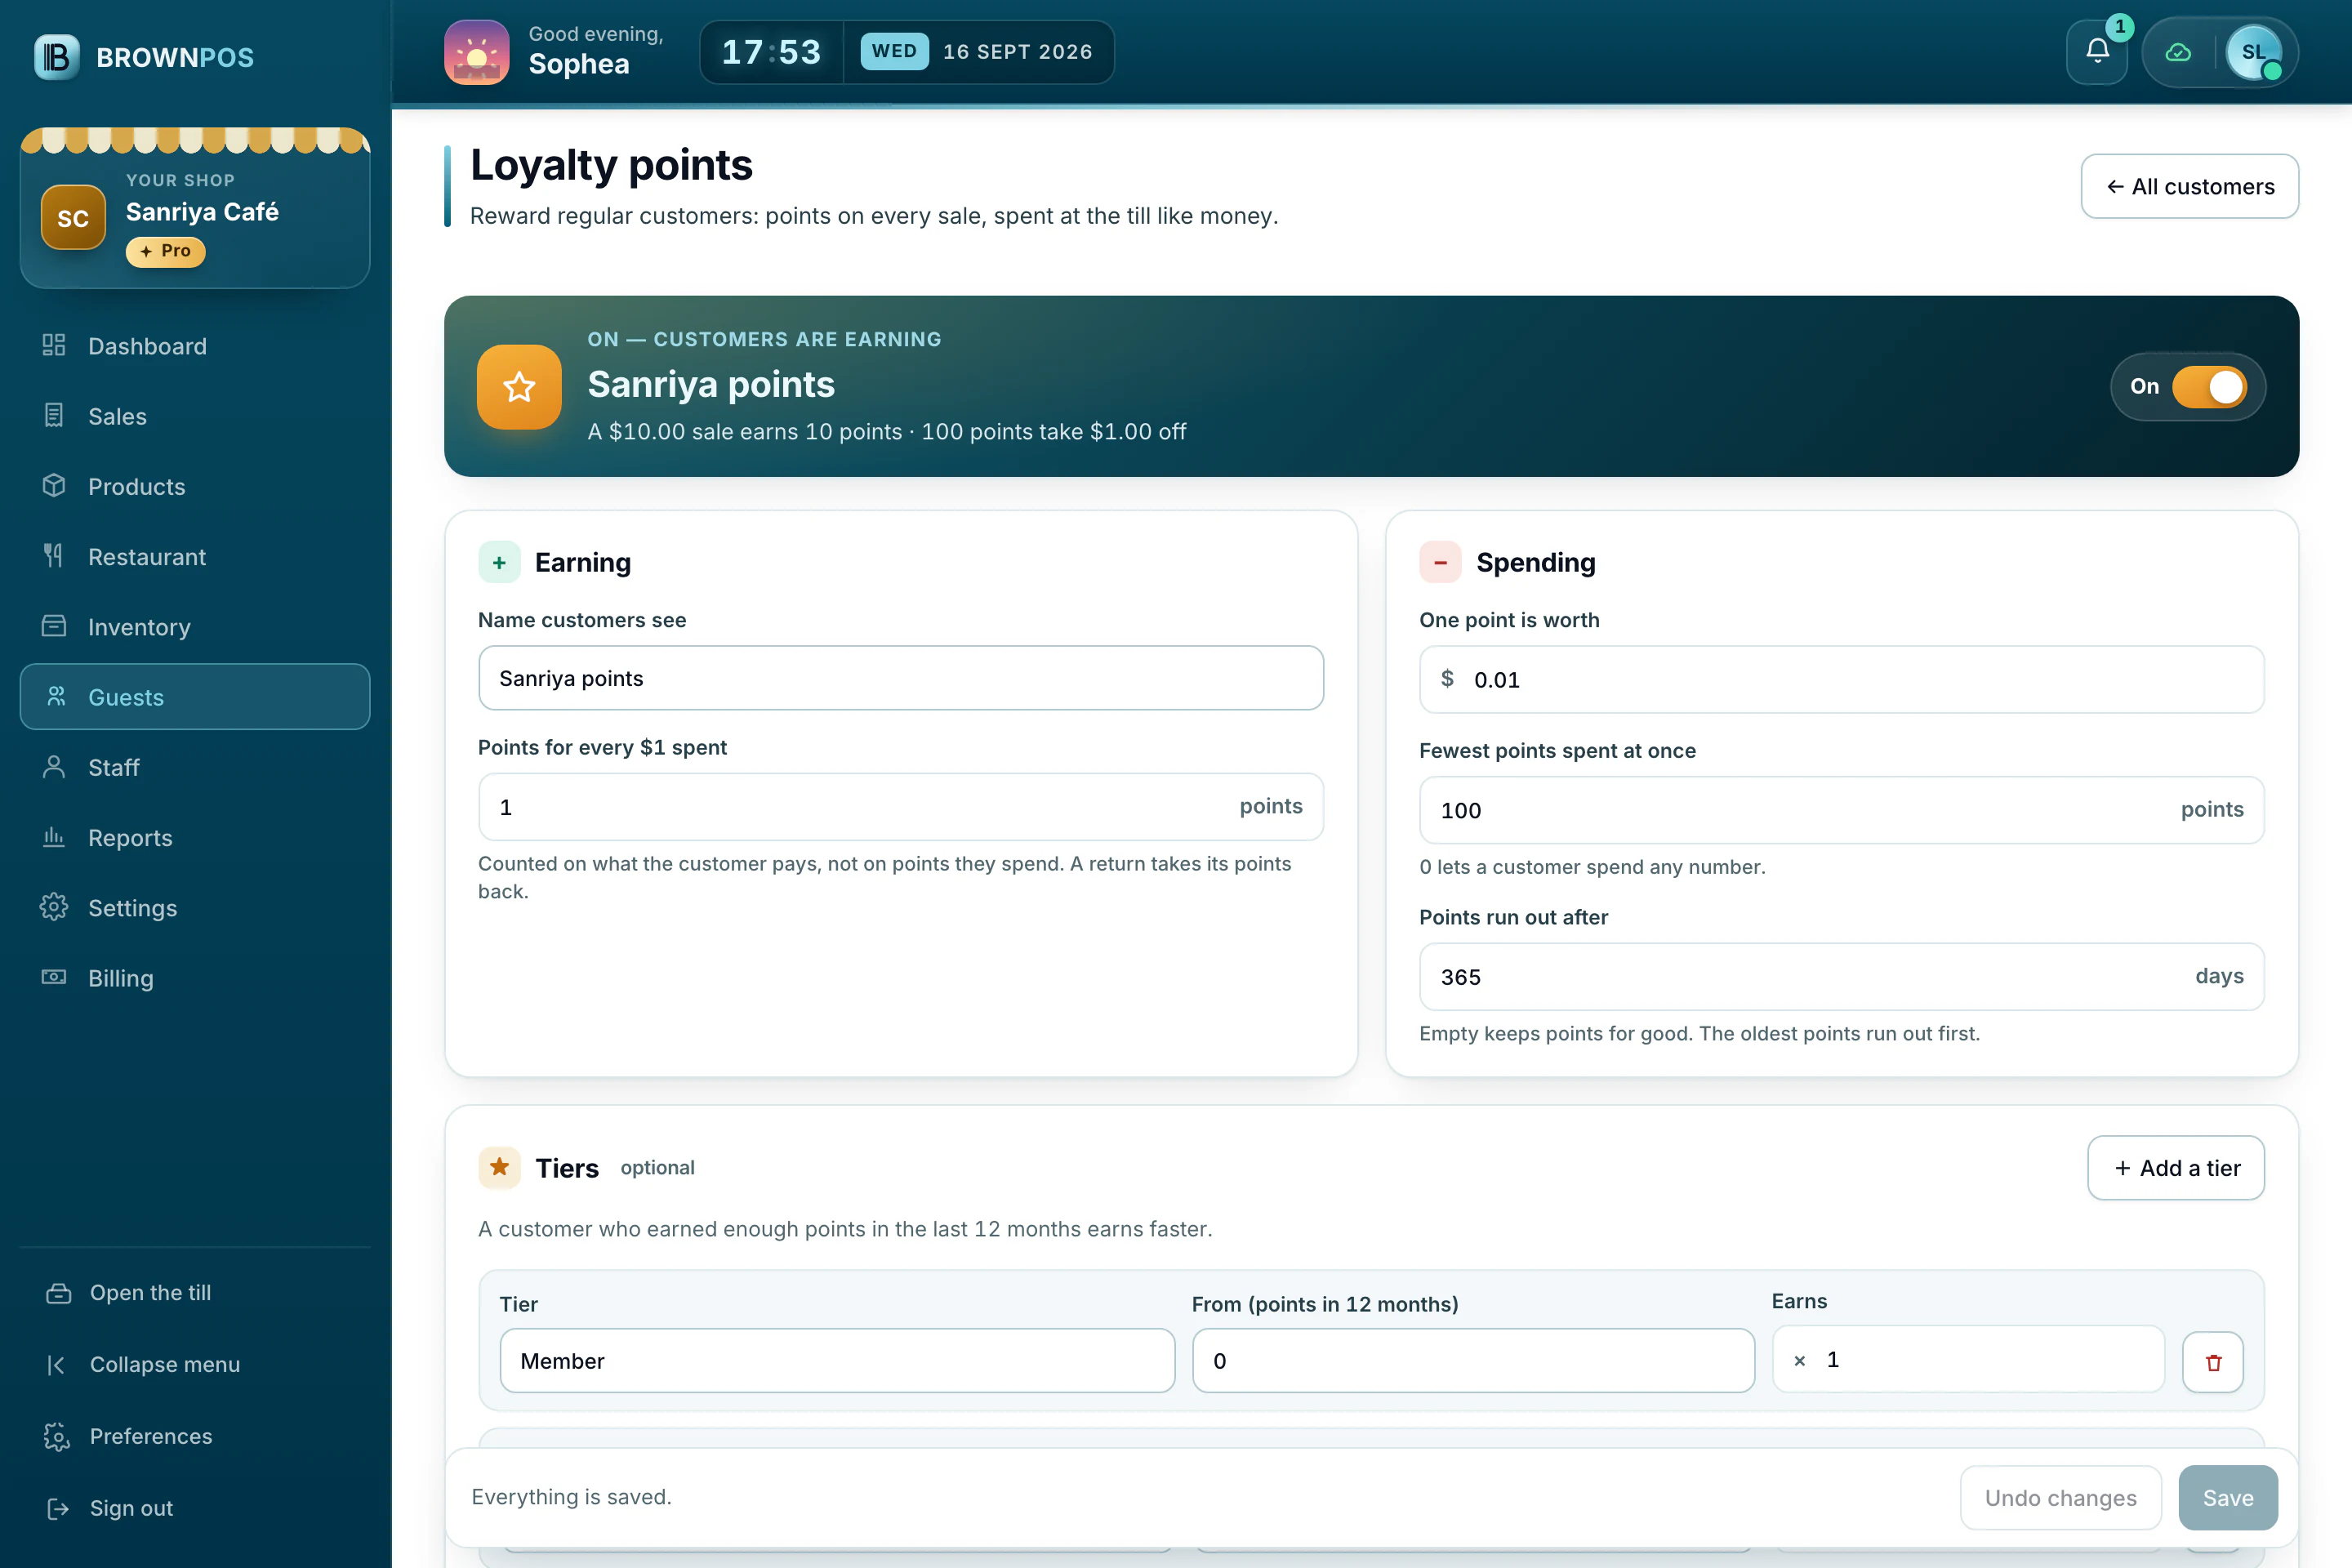Edit the Member tier name field
Screen dimensions: 2352x1568
click(x=837, y=1361)
